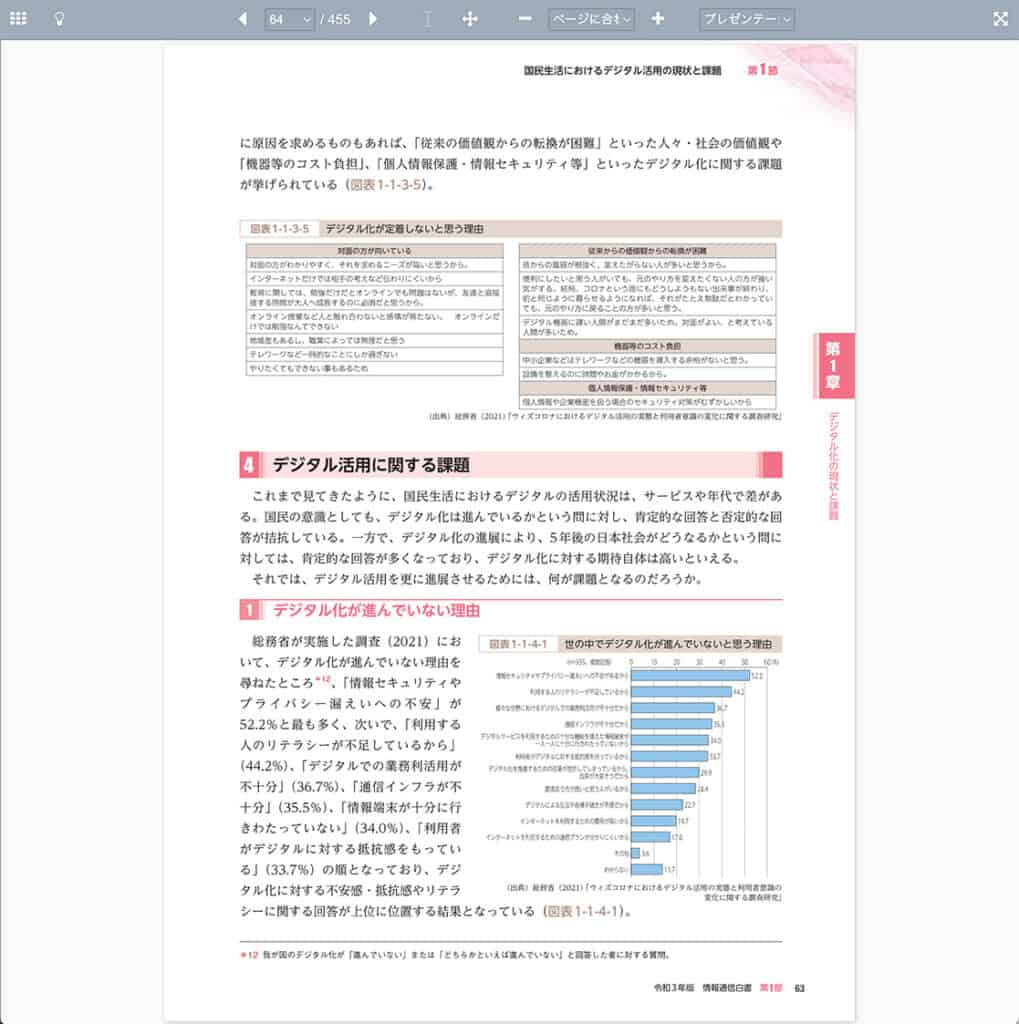Go to the previous page
The width and height of the screenshot is (1019, 1024).
(242, 19)
